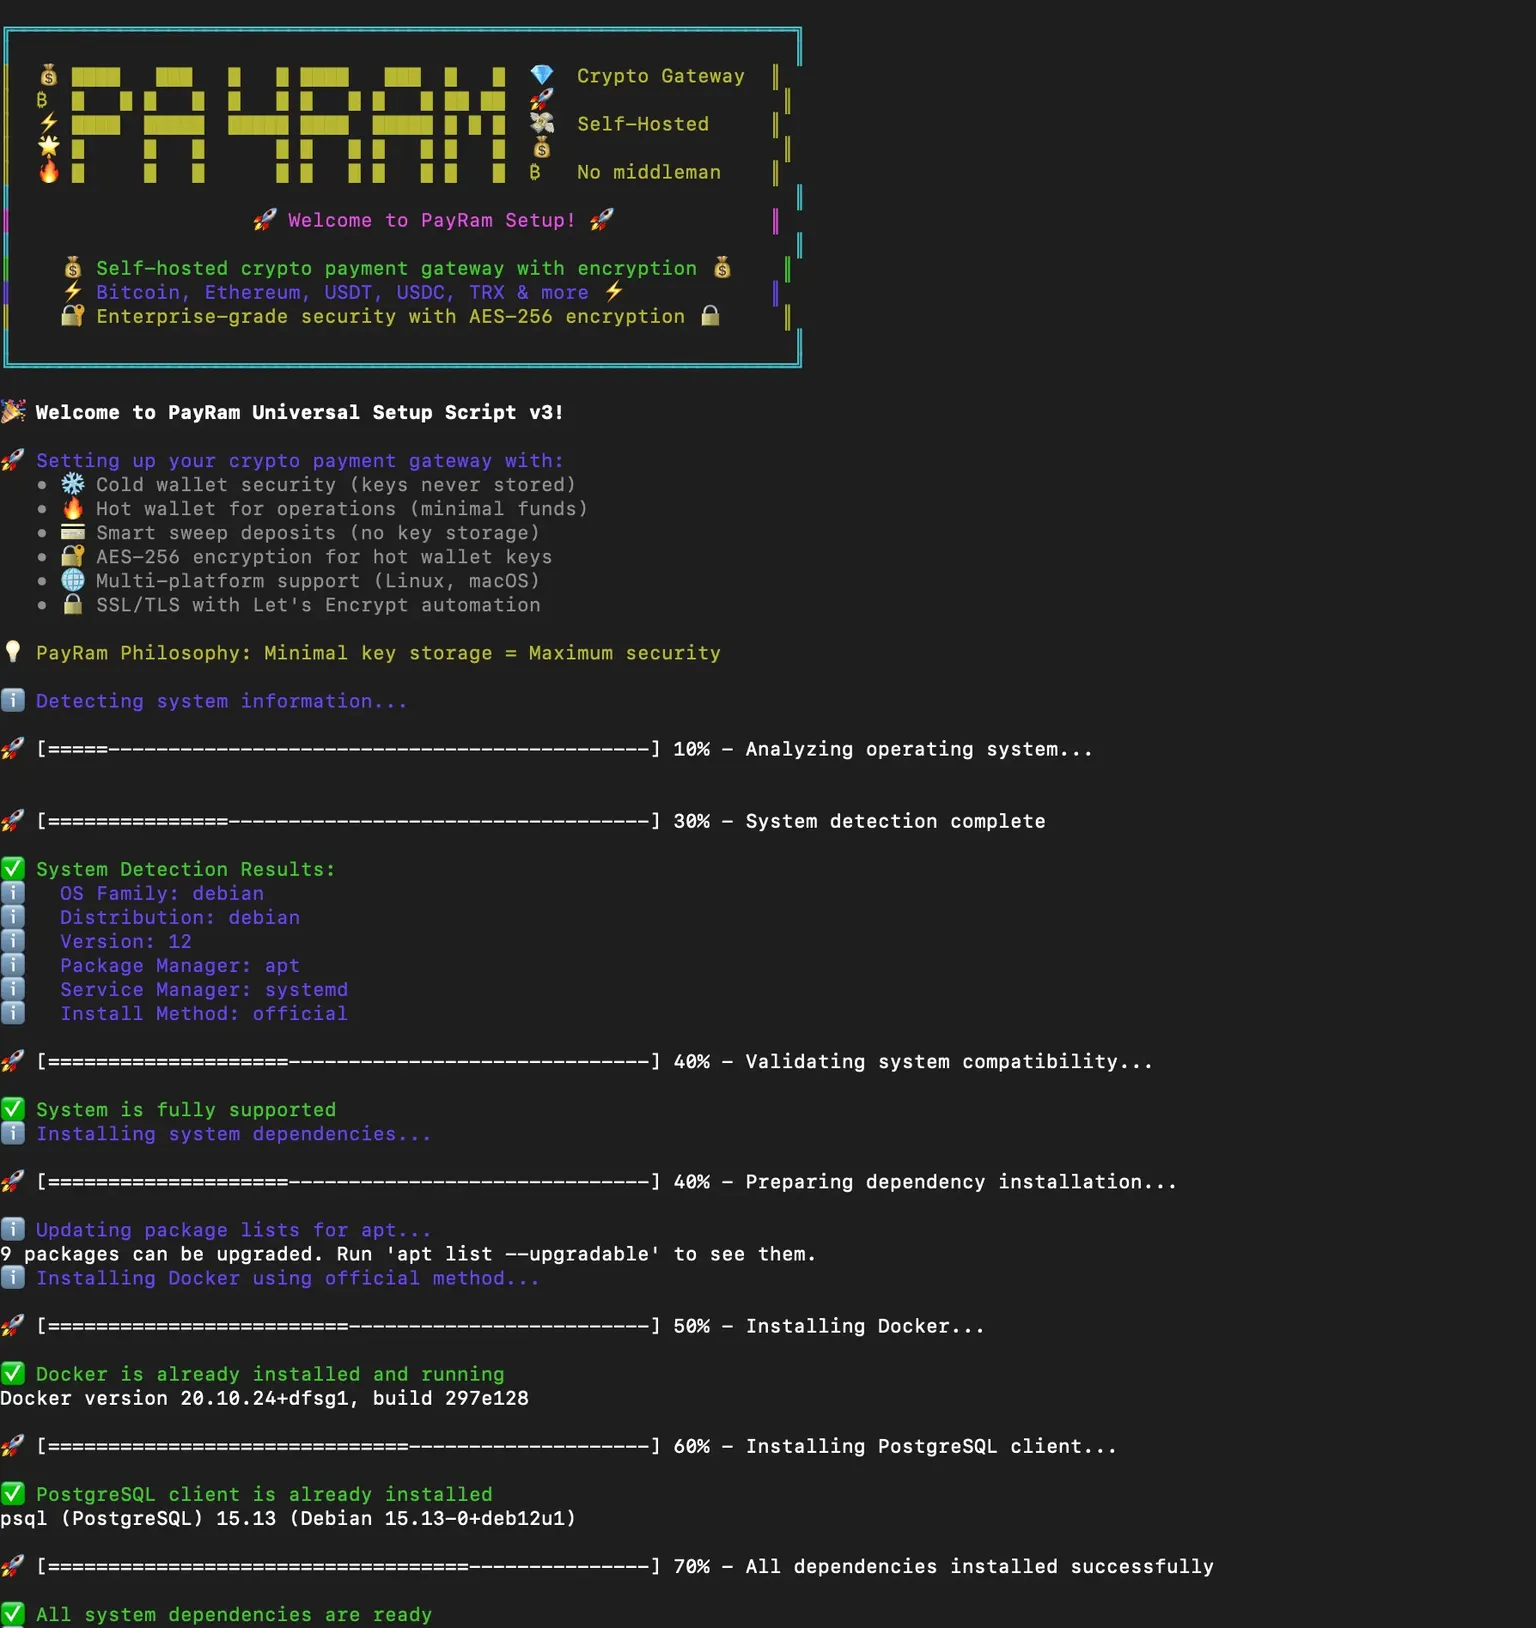Click the info icon beside Detecting system information
Screen dimensions: 1536x1628
coord(13,700)
